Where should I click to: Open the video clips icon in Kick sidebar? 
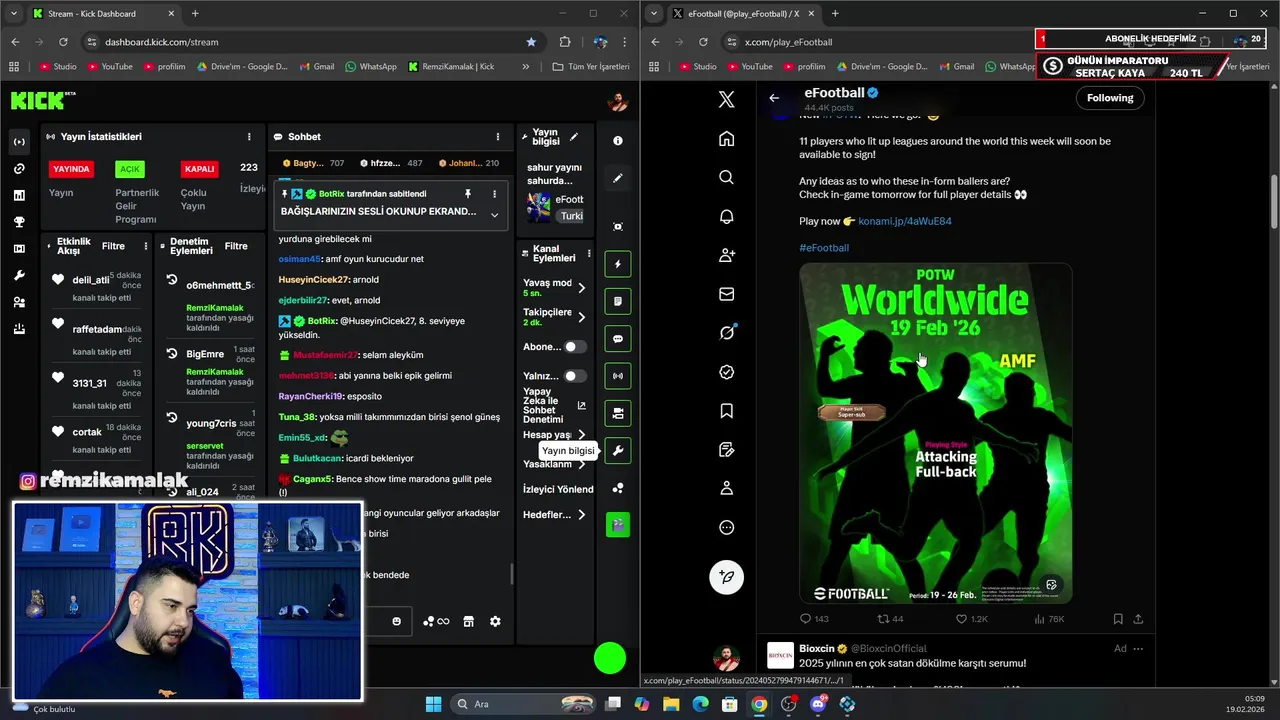pos(19,249)
